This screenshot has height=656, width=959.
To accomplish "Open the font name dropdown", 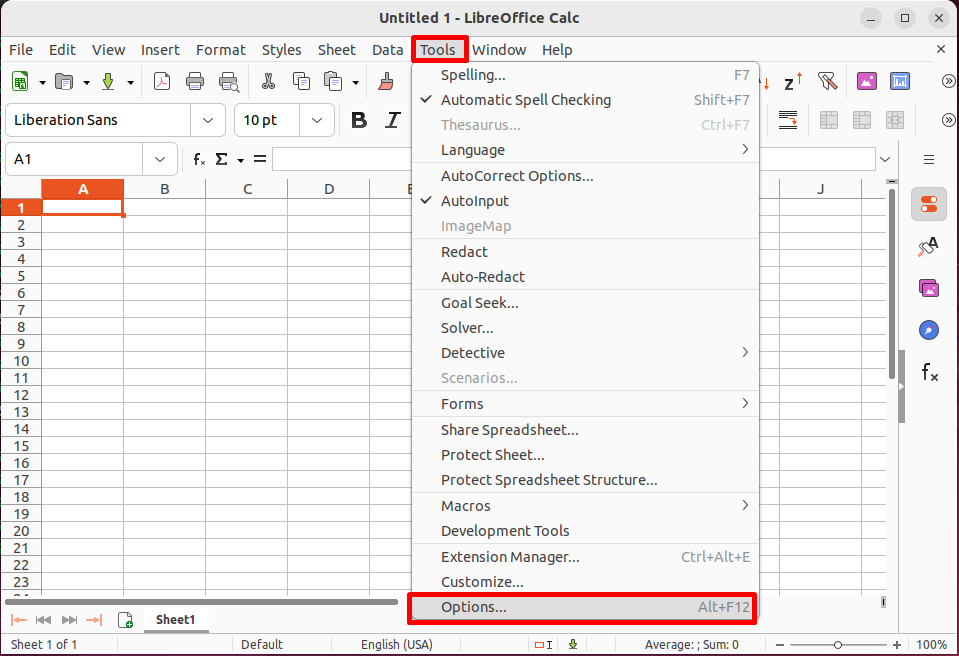I will [x=208, y=120].
